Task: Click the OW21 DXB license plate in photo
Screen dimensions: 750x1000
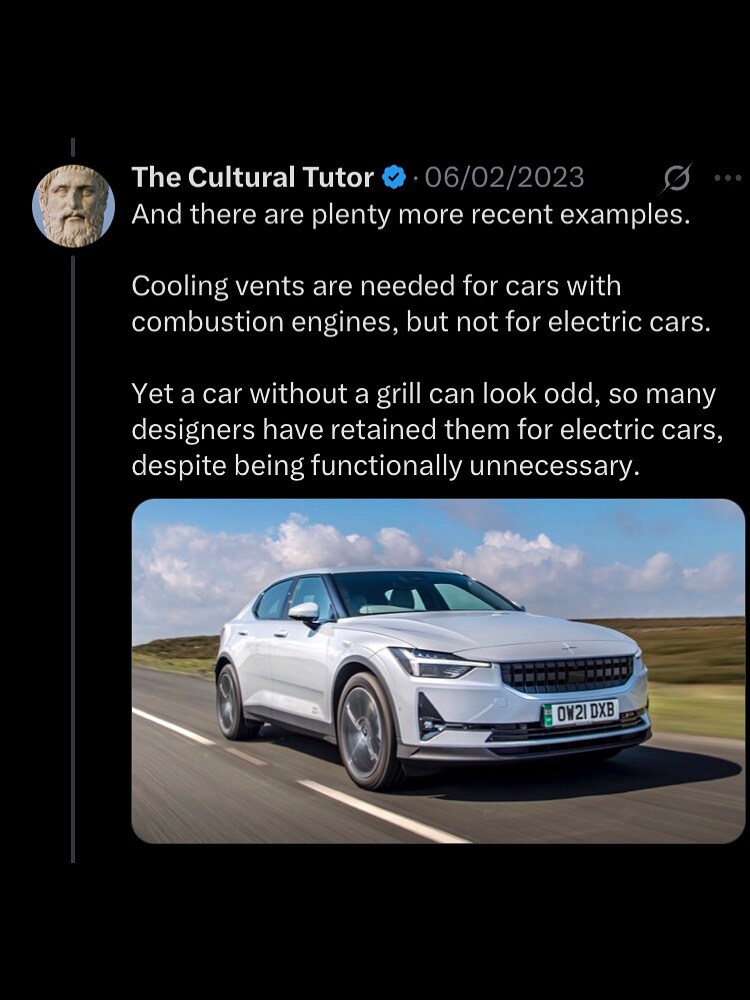Action: coord(580,712)
